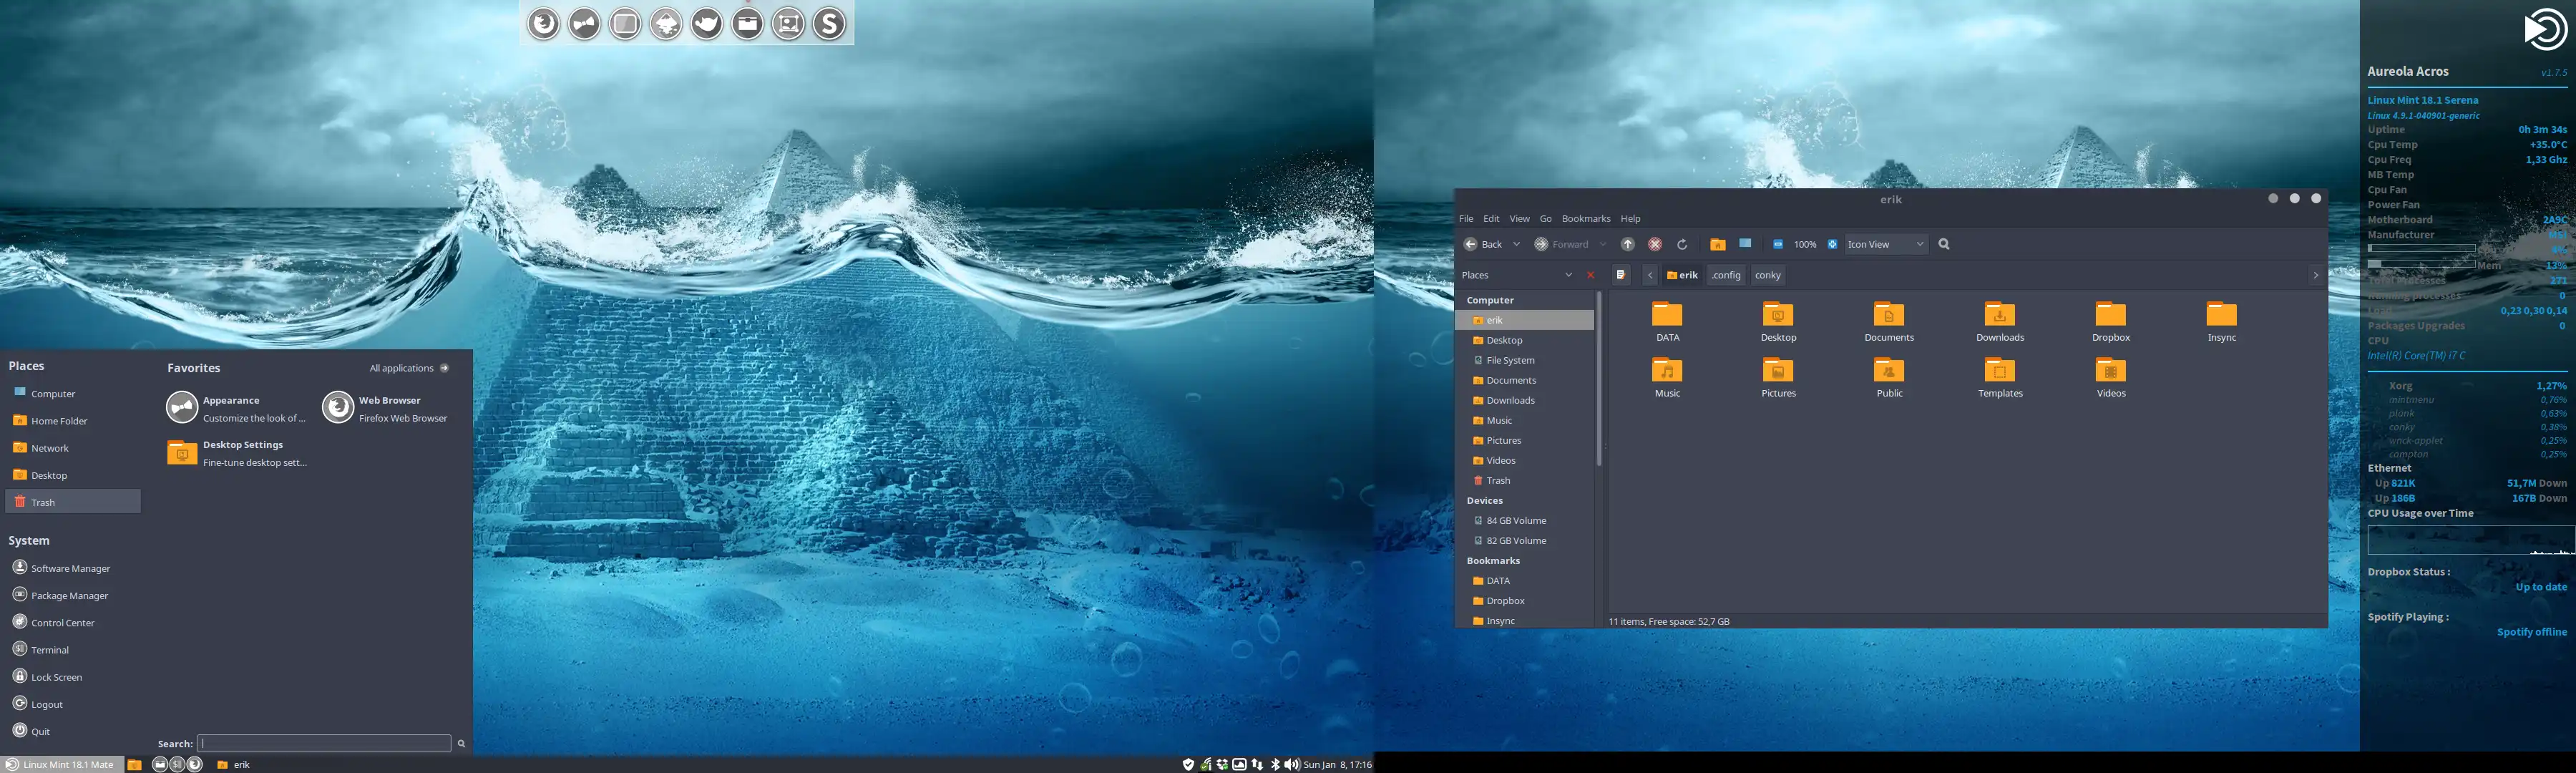
Task: Click the Bookmarks menu in file manager
Action: pos(1586,217)
